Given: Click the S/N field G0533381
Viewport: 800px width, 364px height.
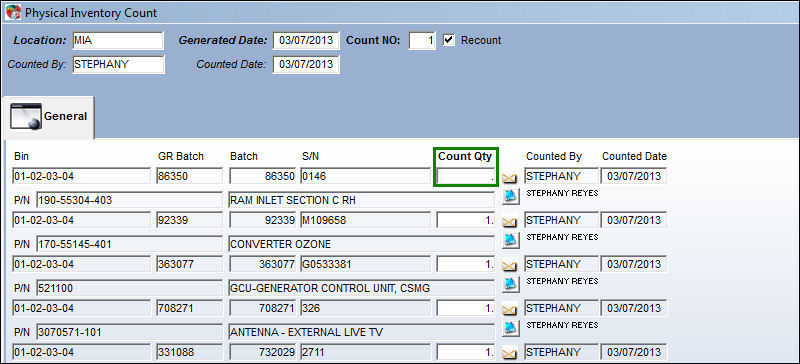Looking at the screenshot, I should point(365,264).
